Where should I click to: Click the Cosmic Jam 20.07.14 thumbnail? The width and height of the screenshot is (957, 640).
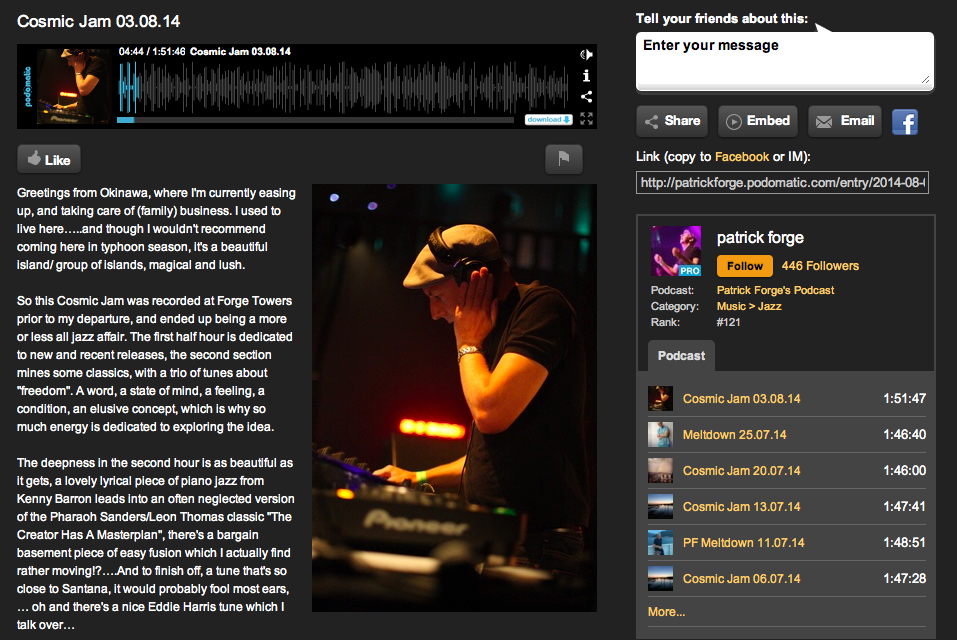pyautogui.click(x=660, y=470)
